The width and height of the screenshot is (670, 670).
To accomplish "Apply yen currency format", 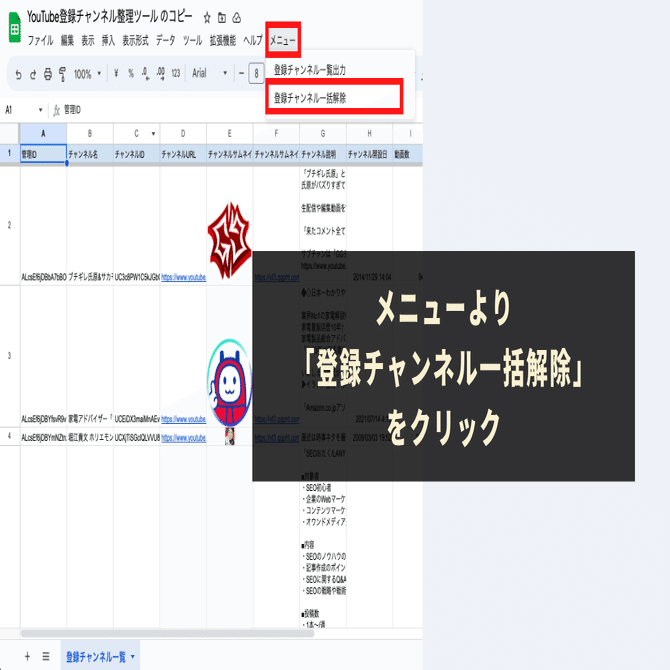I will [116, 73].
